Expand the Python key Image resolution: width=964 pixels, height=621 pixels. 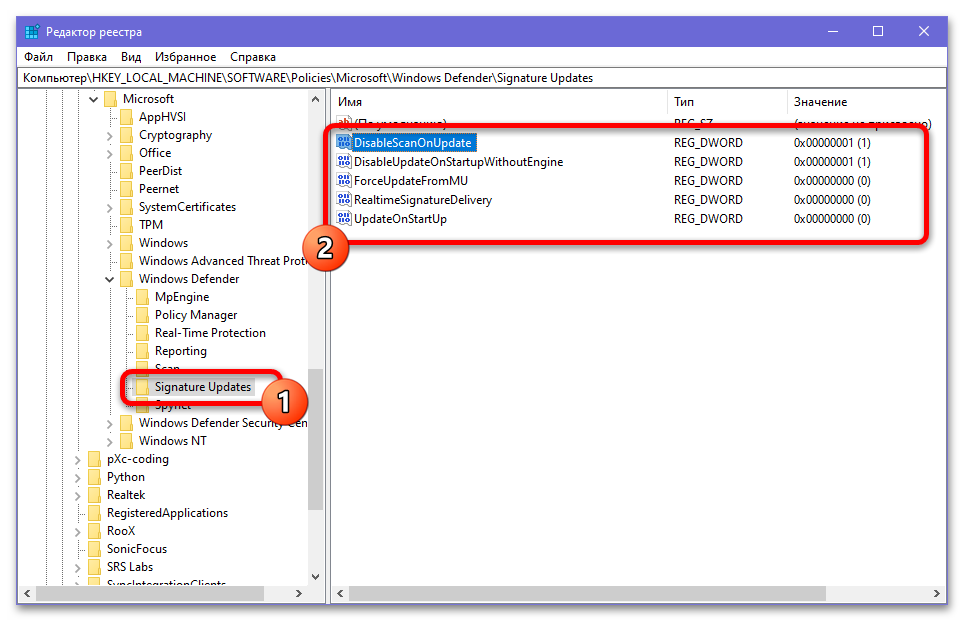(77, 477)
